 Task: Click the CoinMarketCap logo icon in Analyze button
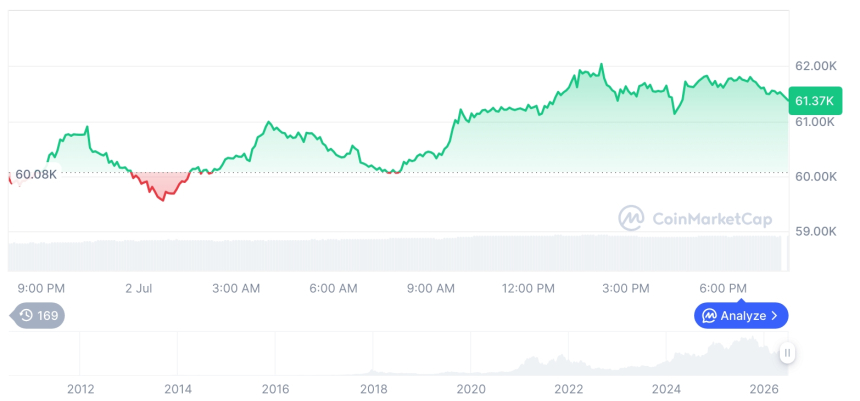pos(710,316)
